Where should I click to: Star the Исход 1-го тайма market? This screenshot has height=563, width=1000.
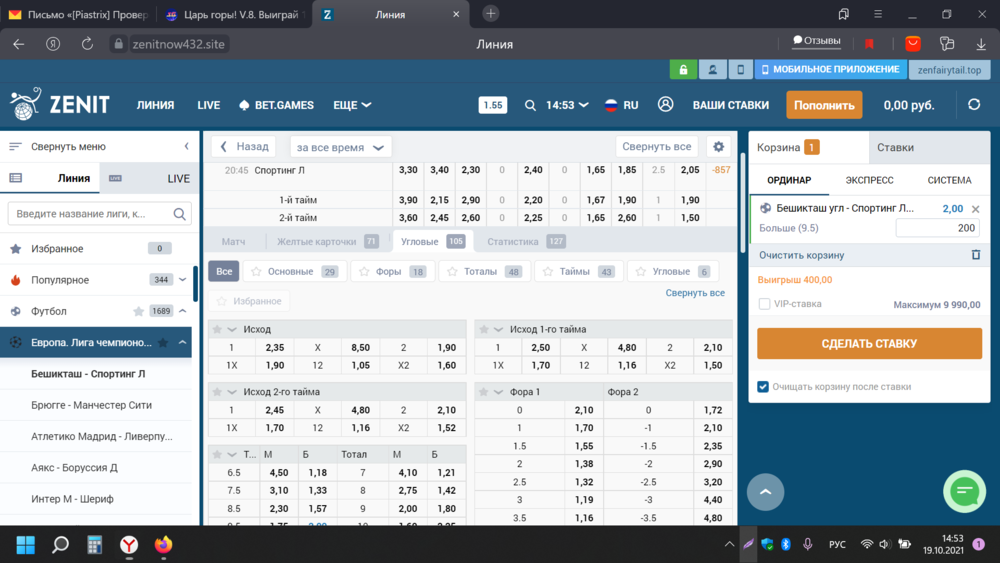(x=483, y=329)
